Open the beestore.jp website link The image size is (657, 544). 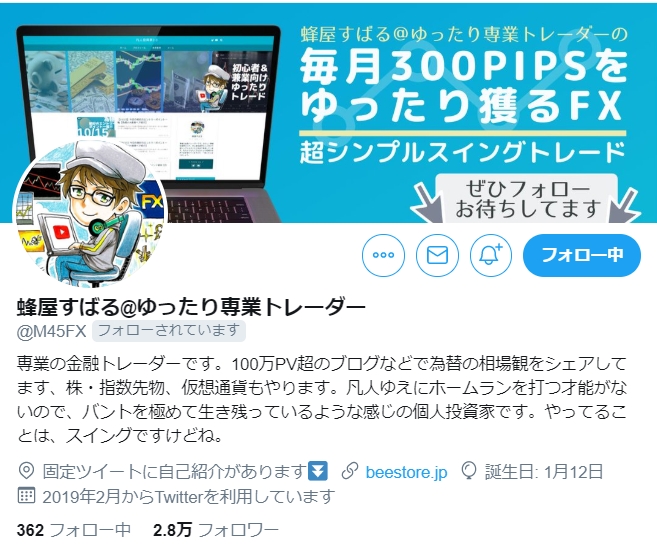tap(406, 472)
